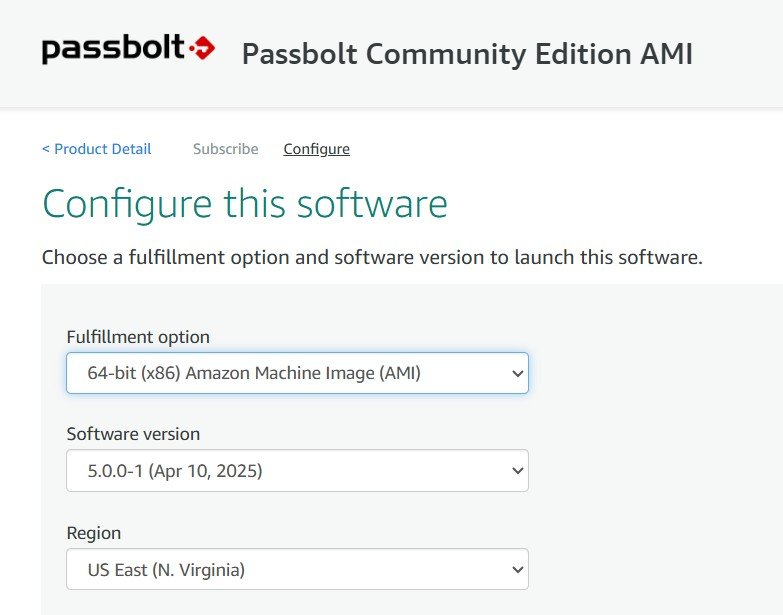Click the Region dropdown arrow
This screenshot has width=783, height=615.
point(517,569)
